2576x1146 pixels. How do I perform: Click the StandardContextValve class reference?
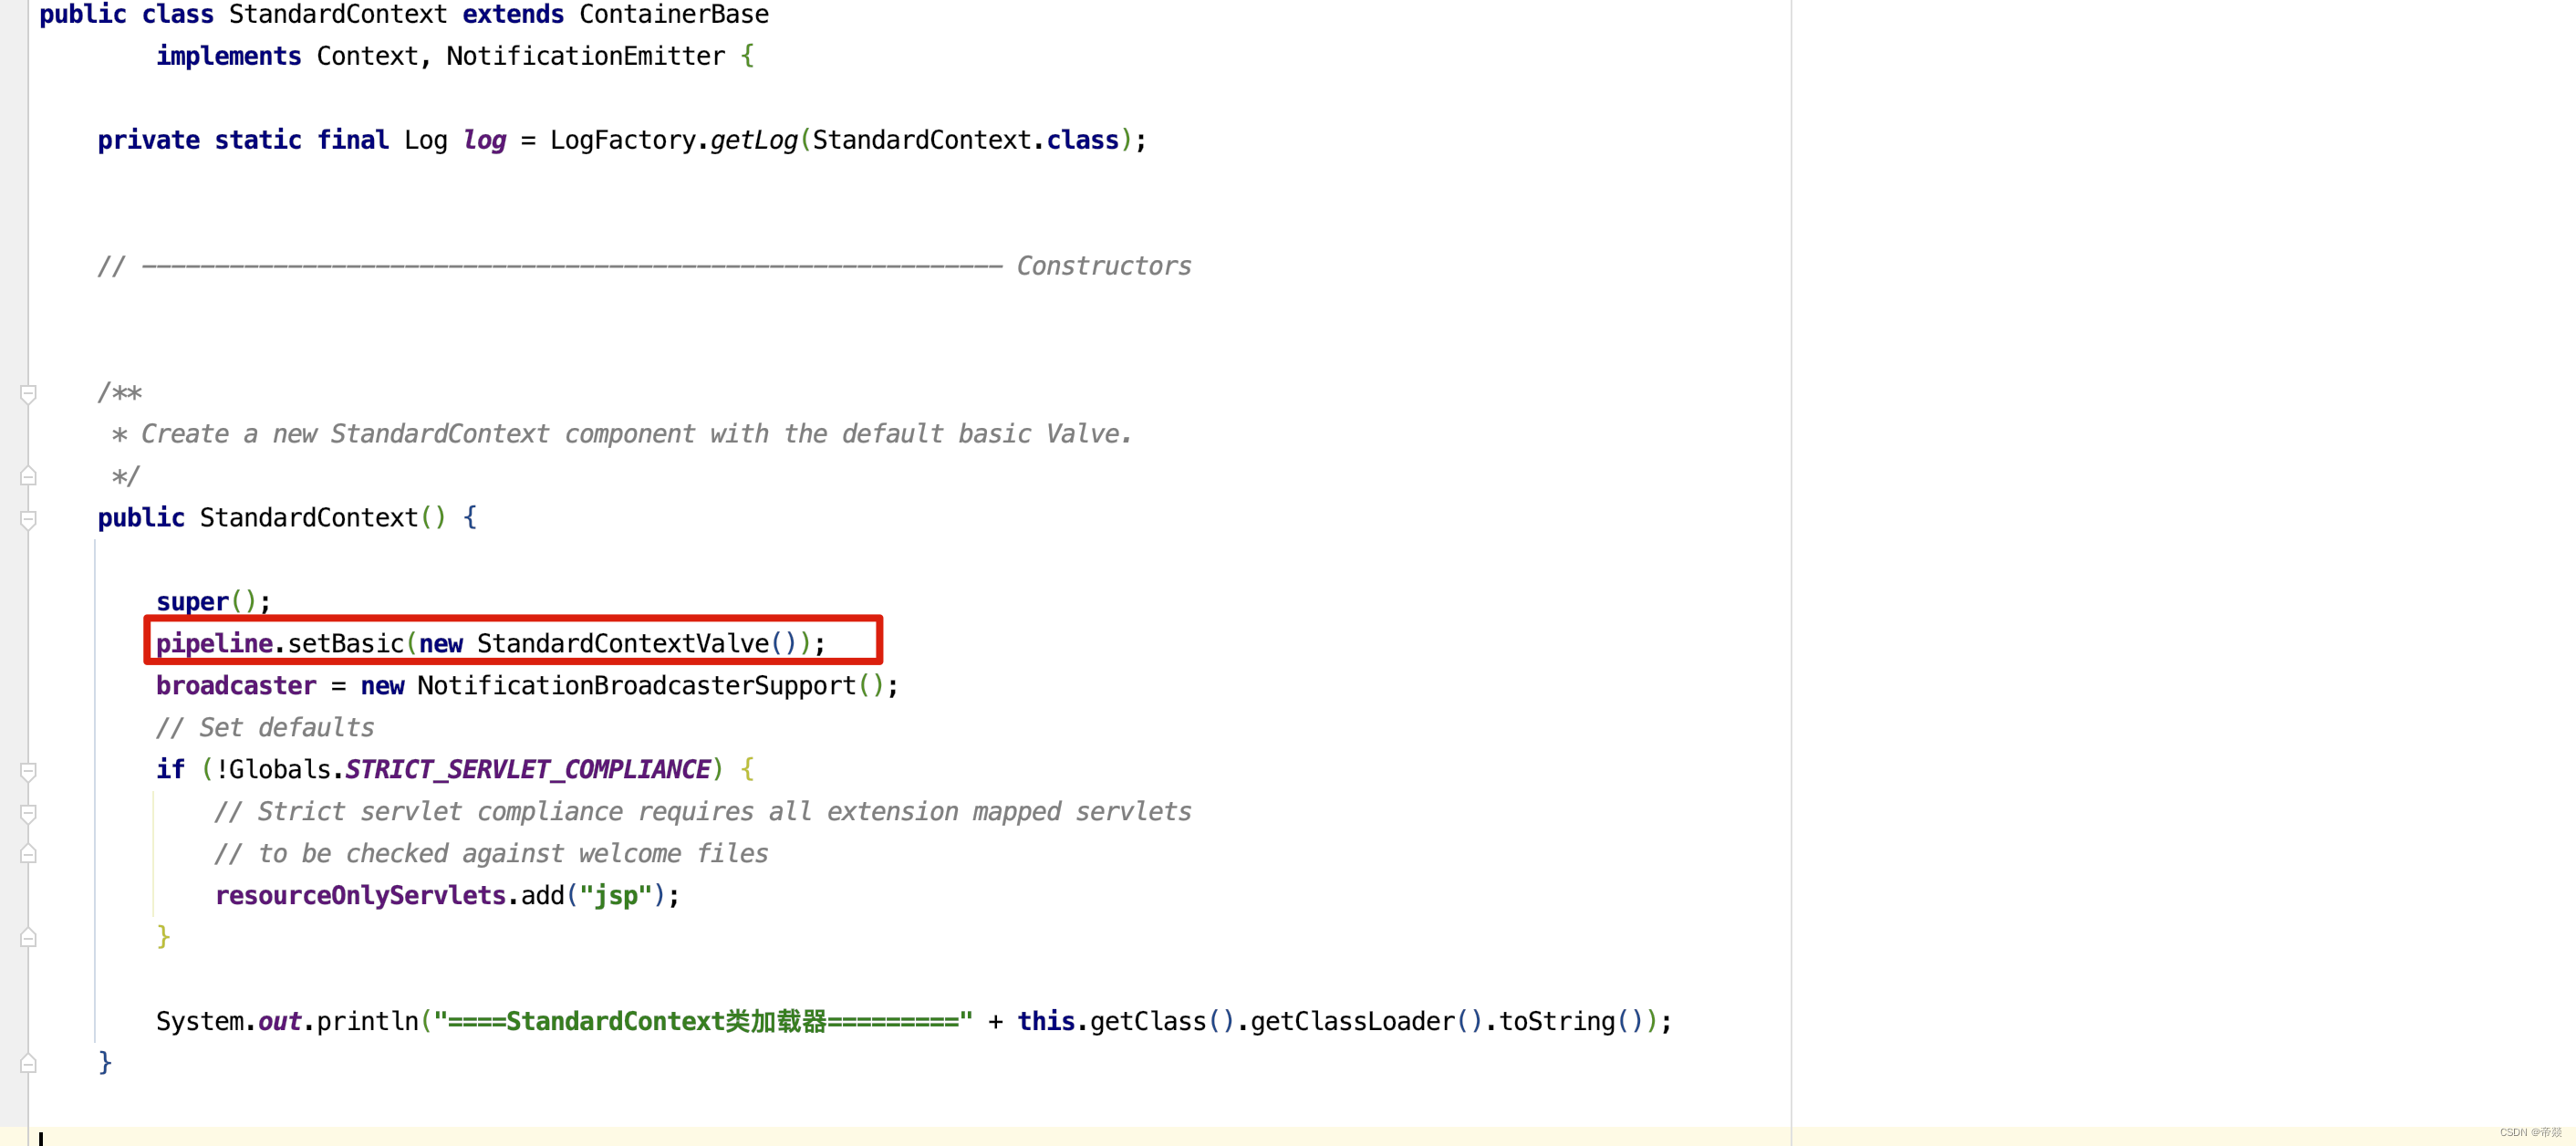[622, 643]
